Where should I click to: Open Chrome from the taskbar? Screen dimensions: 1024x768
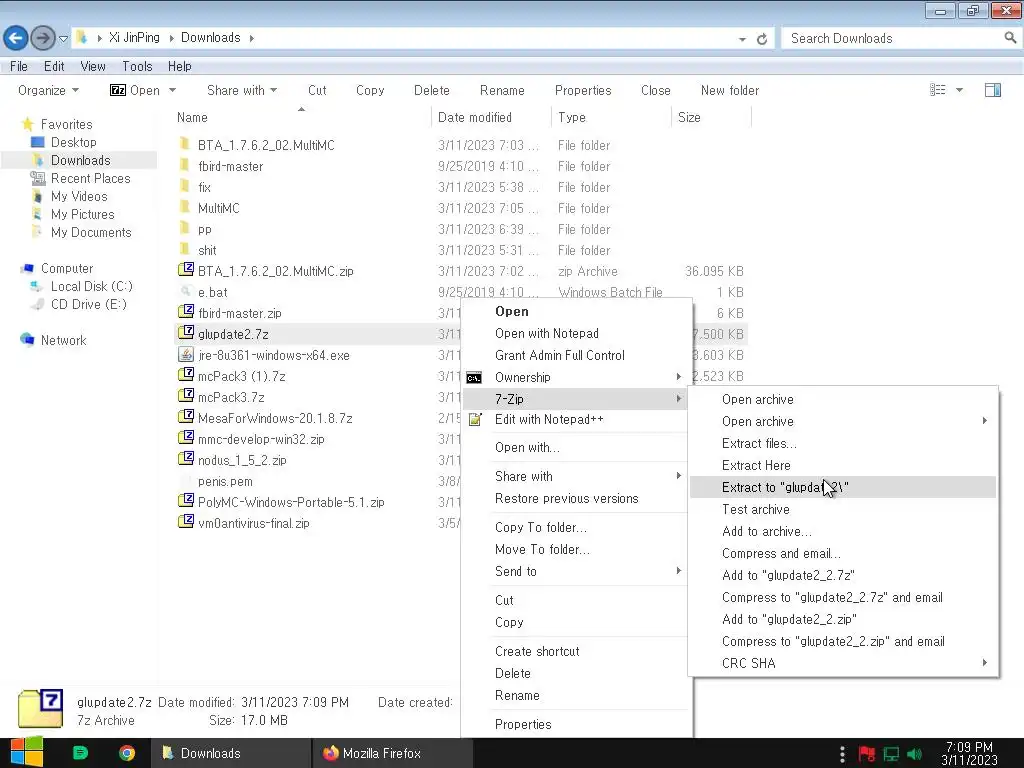[x=127, y=753]
